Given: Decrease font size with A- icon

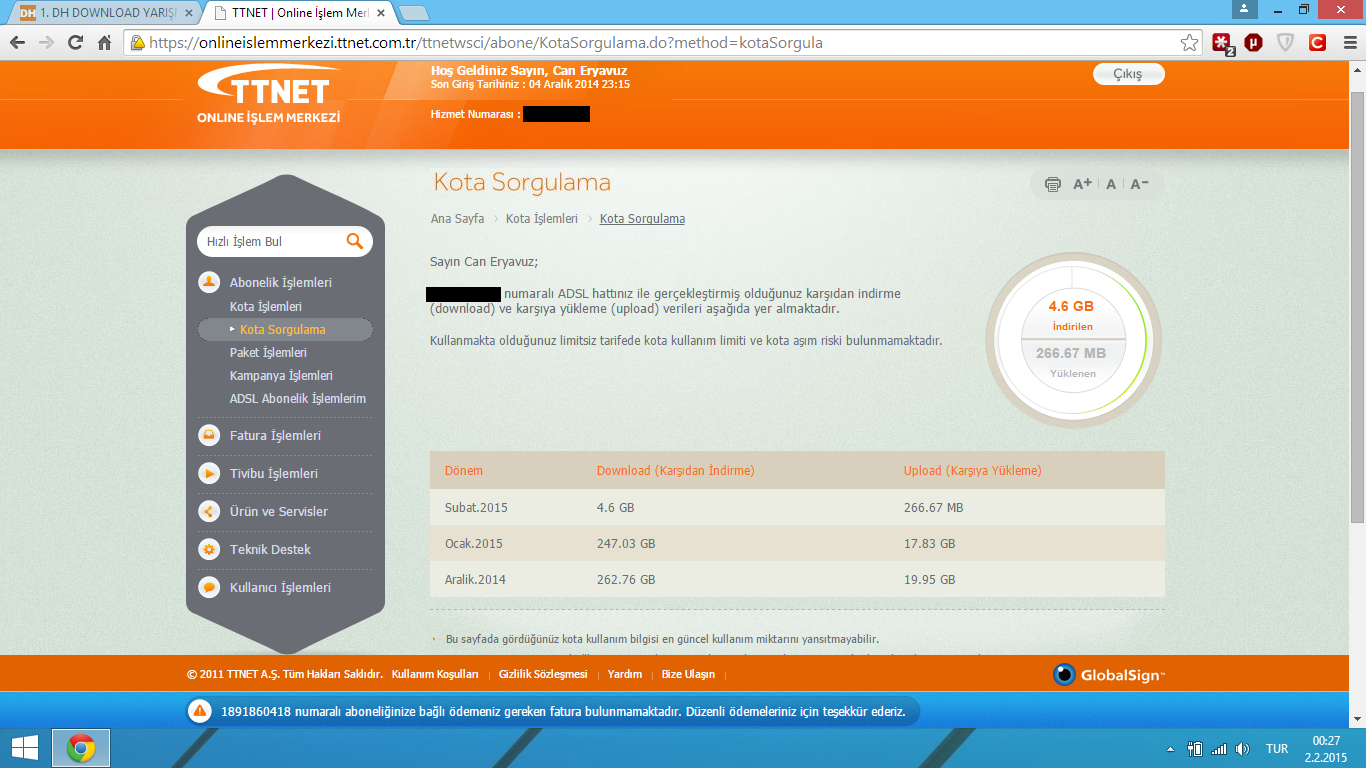Looking at the screenshot, I should (x=1139, y=184).
